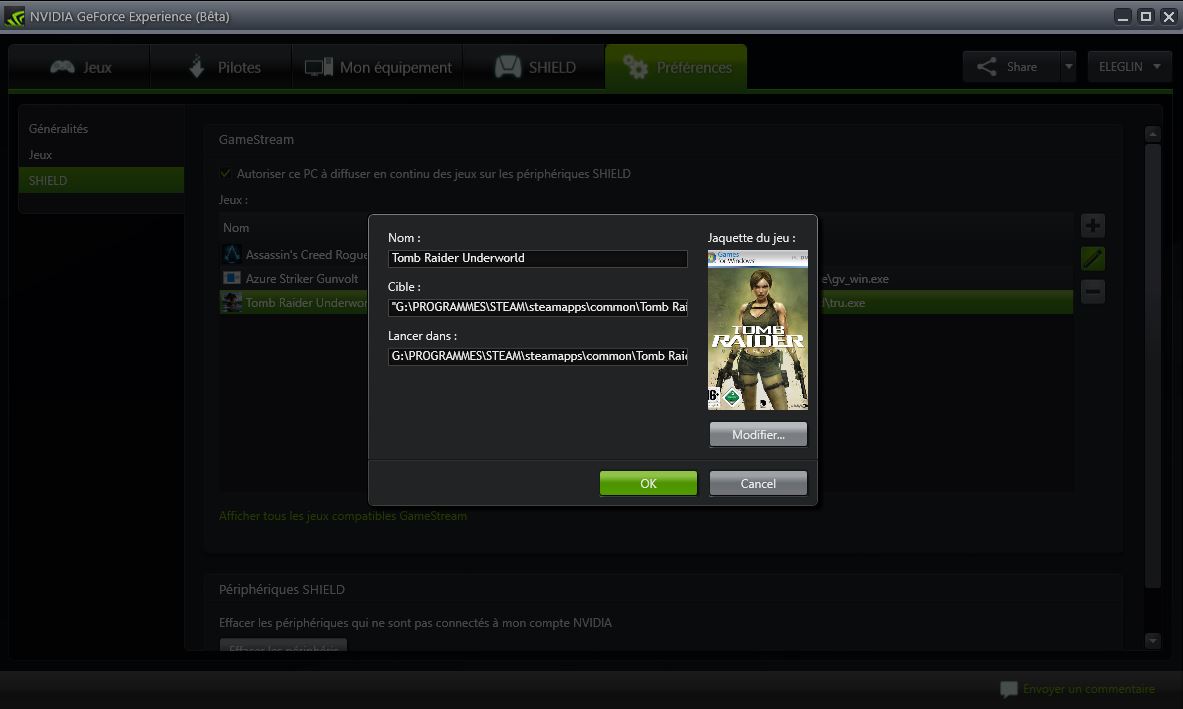Viewport: 1183px width, 709px height.
Task: Click the minus icon to remove a game
Action: [x=1092, y=291]
